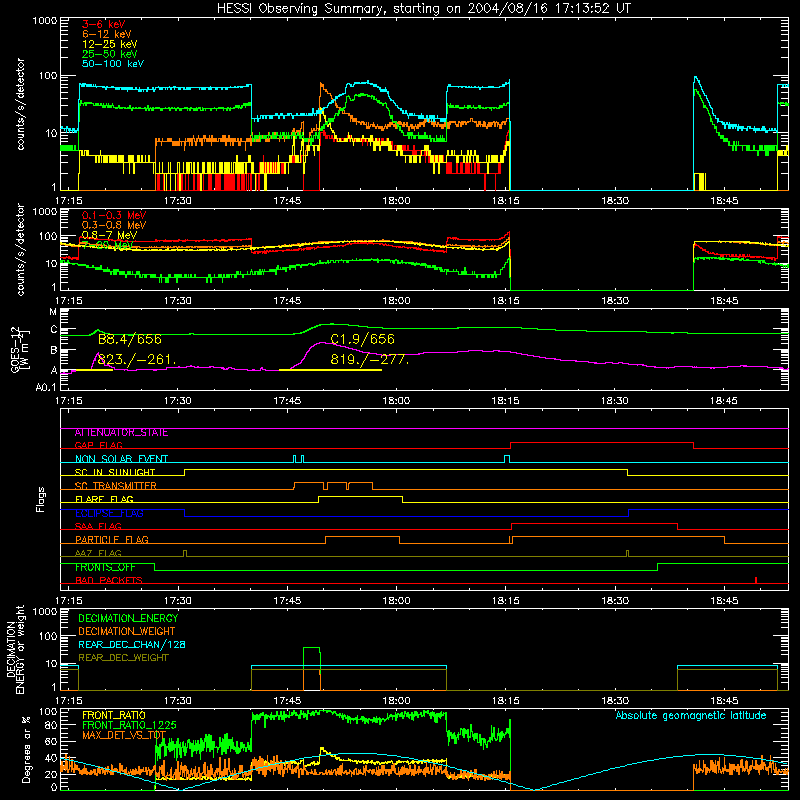Viewport: 800px width, 800px height.
Task: Click the BAD_PACKETS flag label
Action: click(109, 581)
